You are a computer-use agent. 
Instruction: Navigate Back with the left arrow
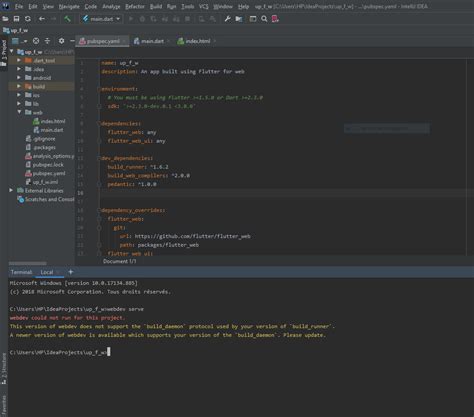(42, 19)
